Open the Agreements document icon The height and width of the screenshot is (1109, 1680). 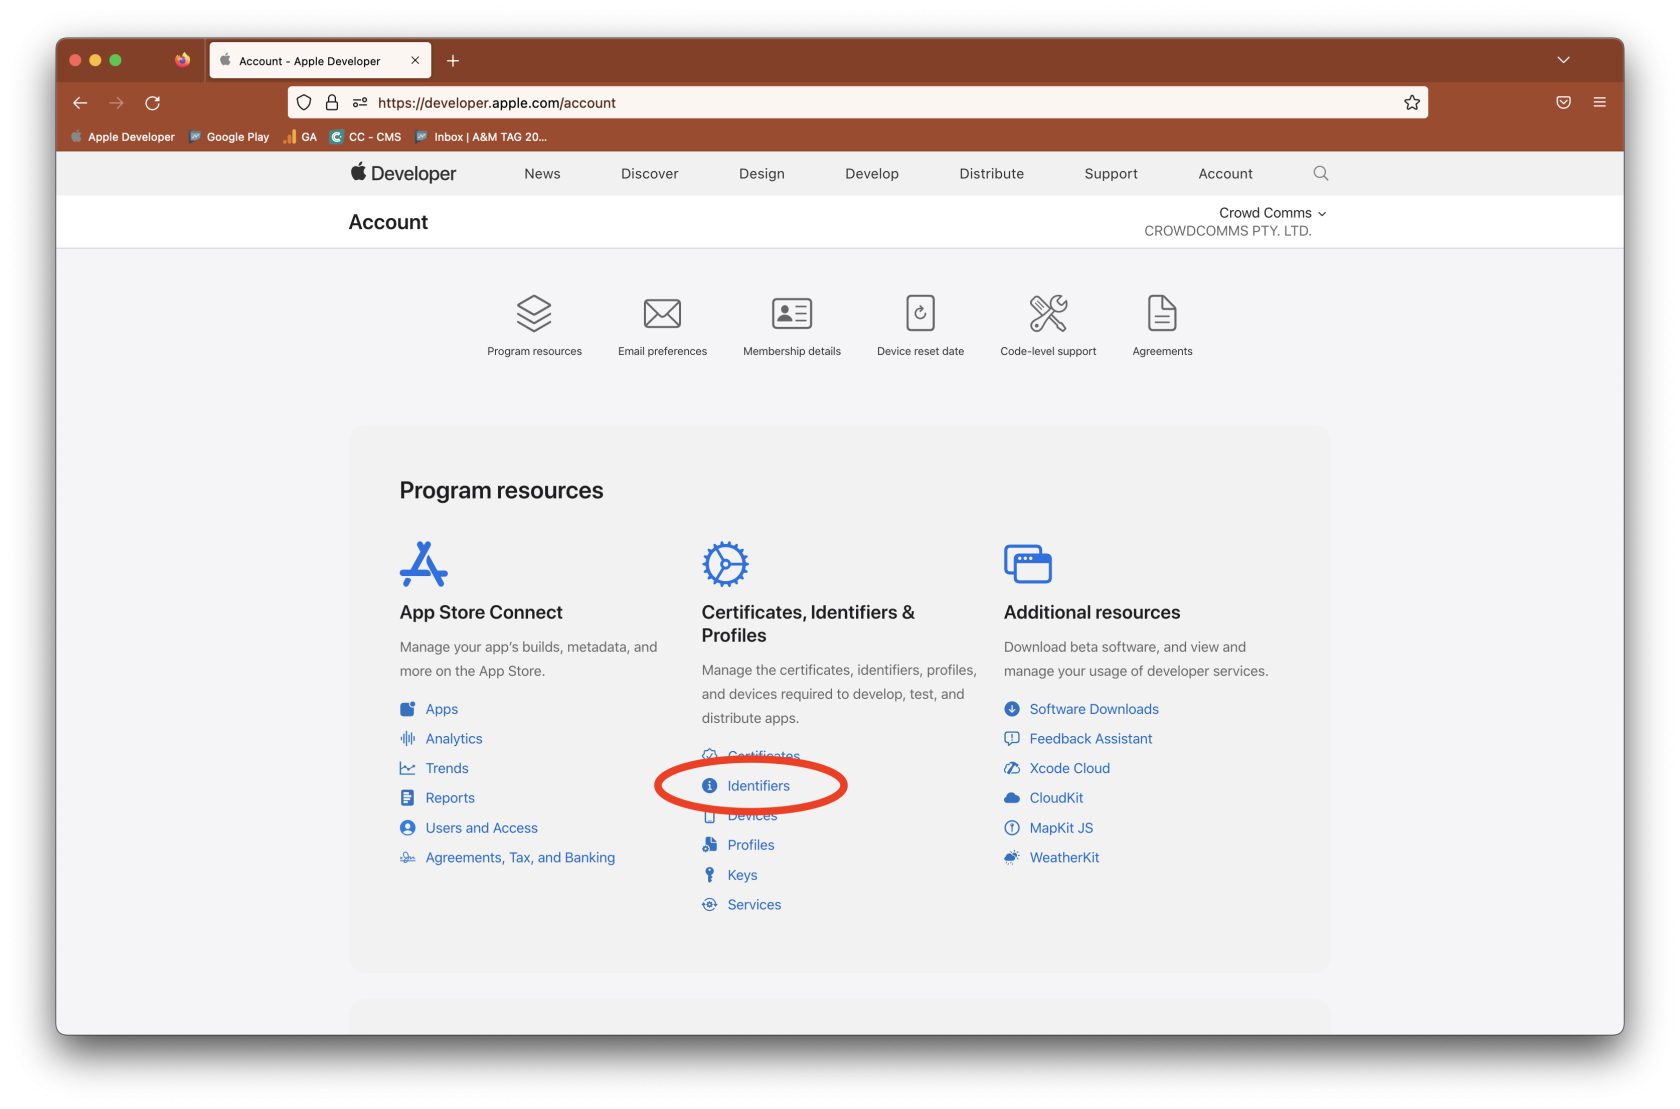pos(1162,314)
